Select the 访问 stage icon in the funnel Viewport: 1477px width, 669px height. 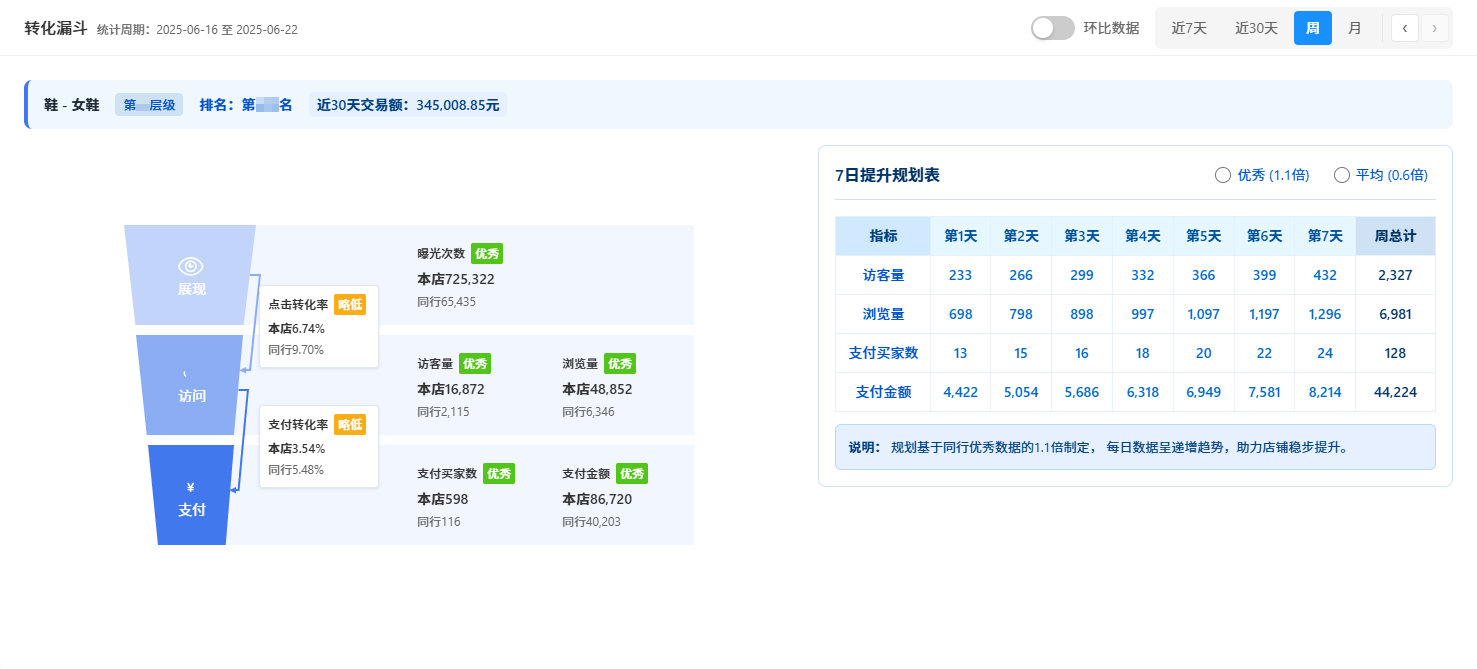[184, 372]
